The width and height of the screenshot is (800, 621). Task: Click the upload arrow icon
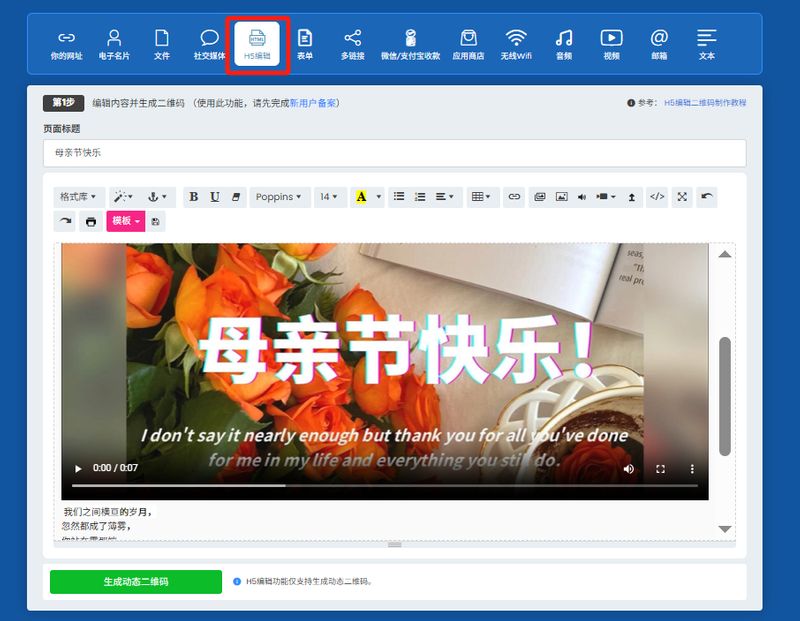[x=632, y=197]
